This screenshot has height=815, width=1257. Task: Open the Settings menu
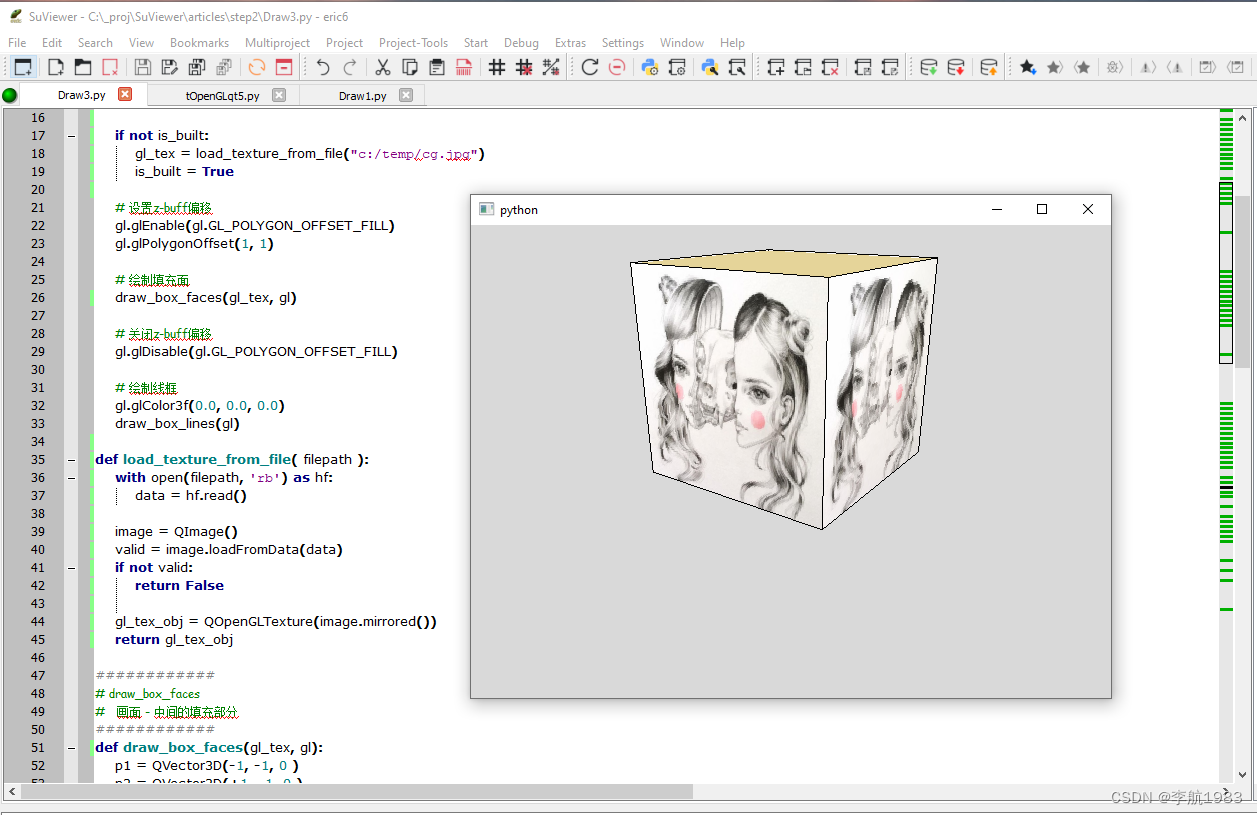pyautogui.click(x=623, y=43)
